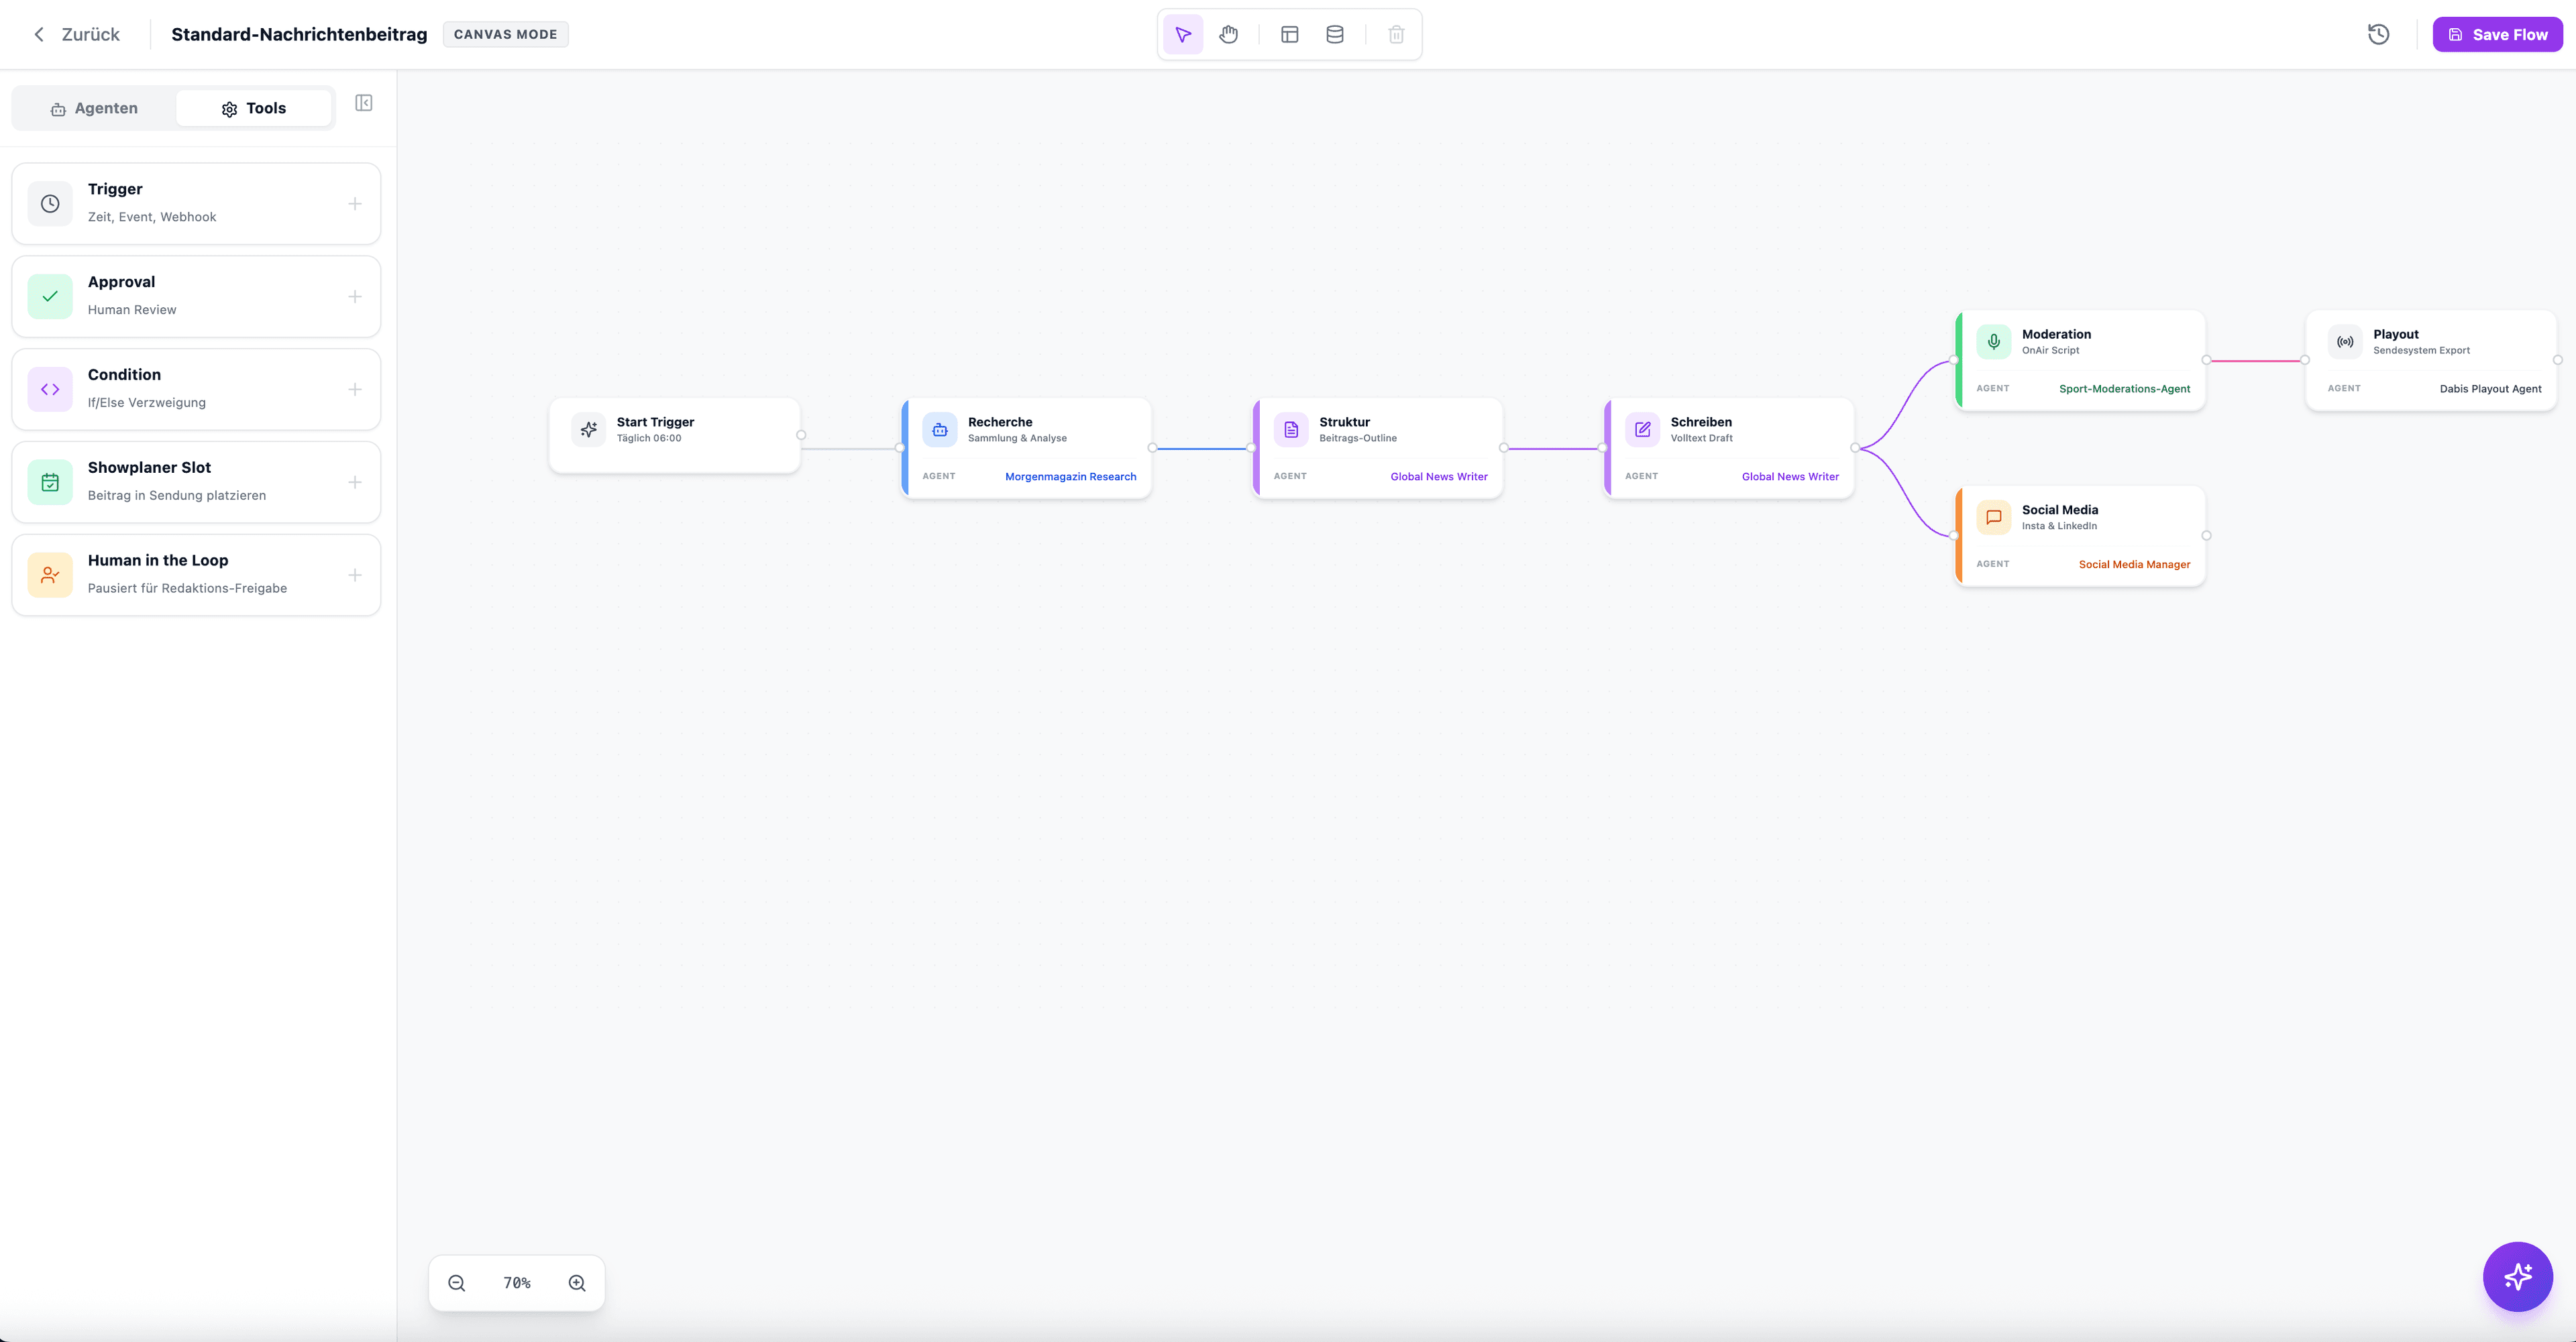This screenshot has height=1342, width=2576.
Task: Click the Moderation microphone icon
Action: 1993,342
